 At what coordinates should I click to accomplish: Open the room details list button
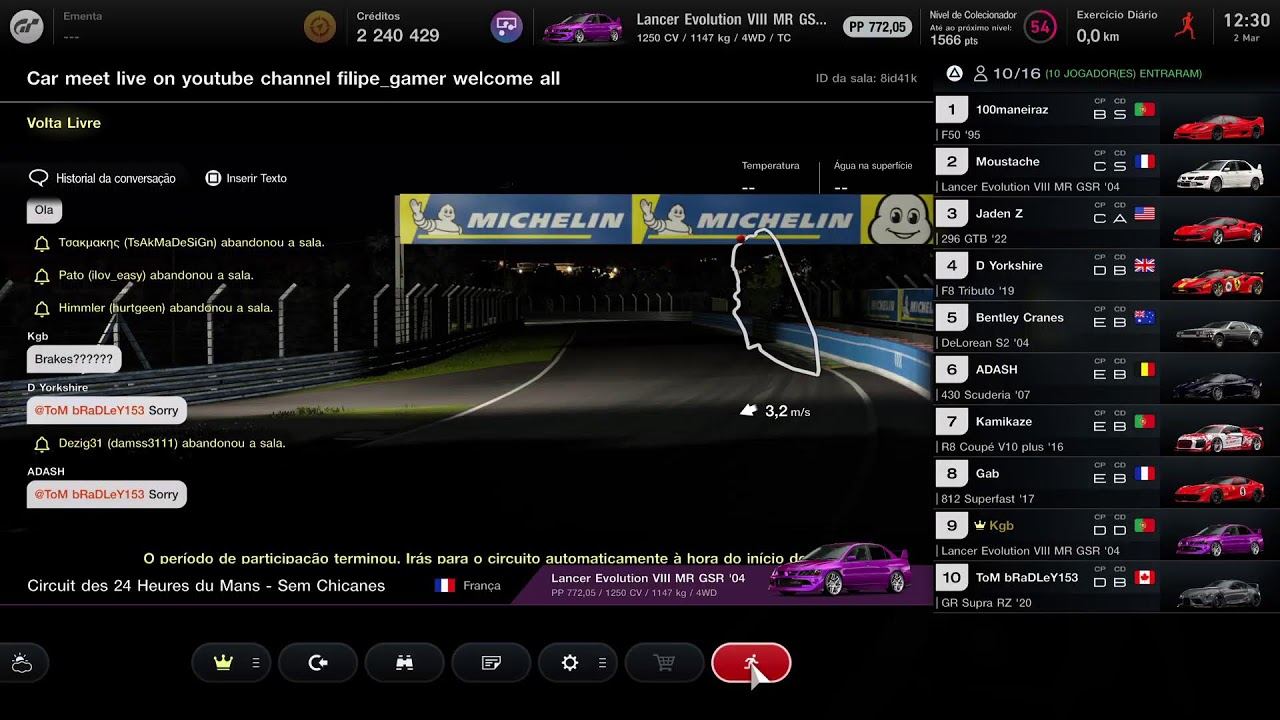491,663
